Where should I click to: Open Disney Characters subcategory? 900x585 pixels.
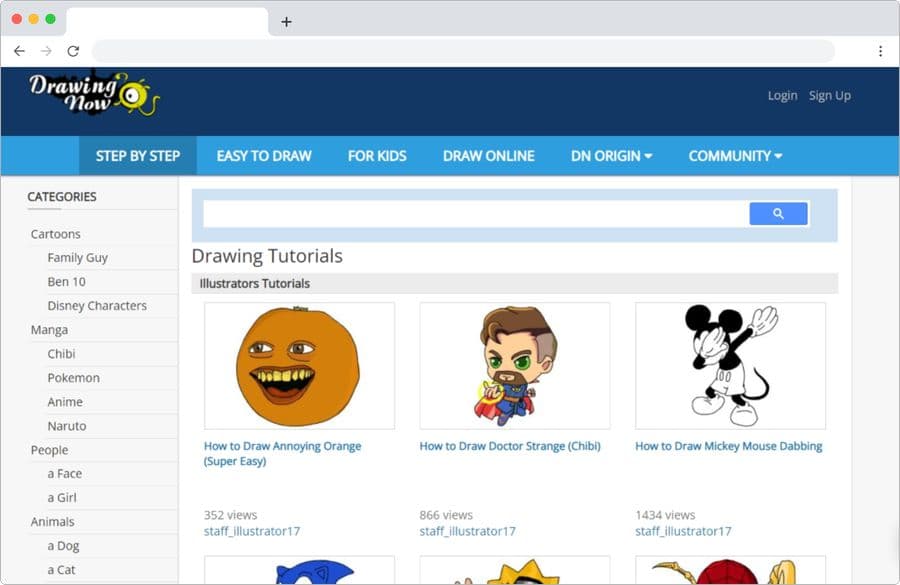pyautogui.click(x=97, y=306)
